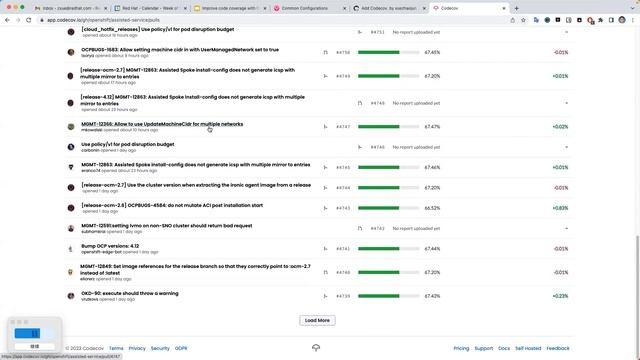
Task: Open Self Hosted link in footer
Action: [528, 348]
